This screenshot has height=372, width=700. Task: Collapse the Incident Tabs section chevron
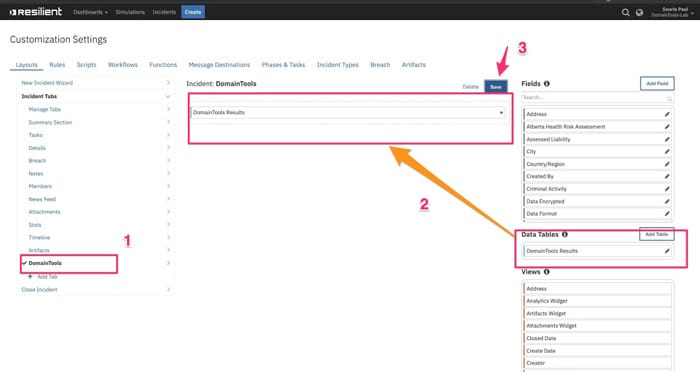pyautogui.click(x=168, y=96)
